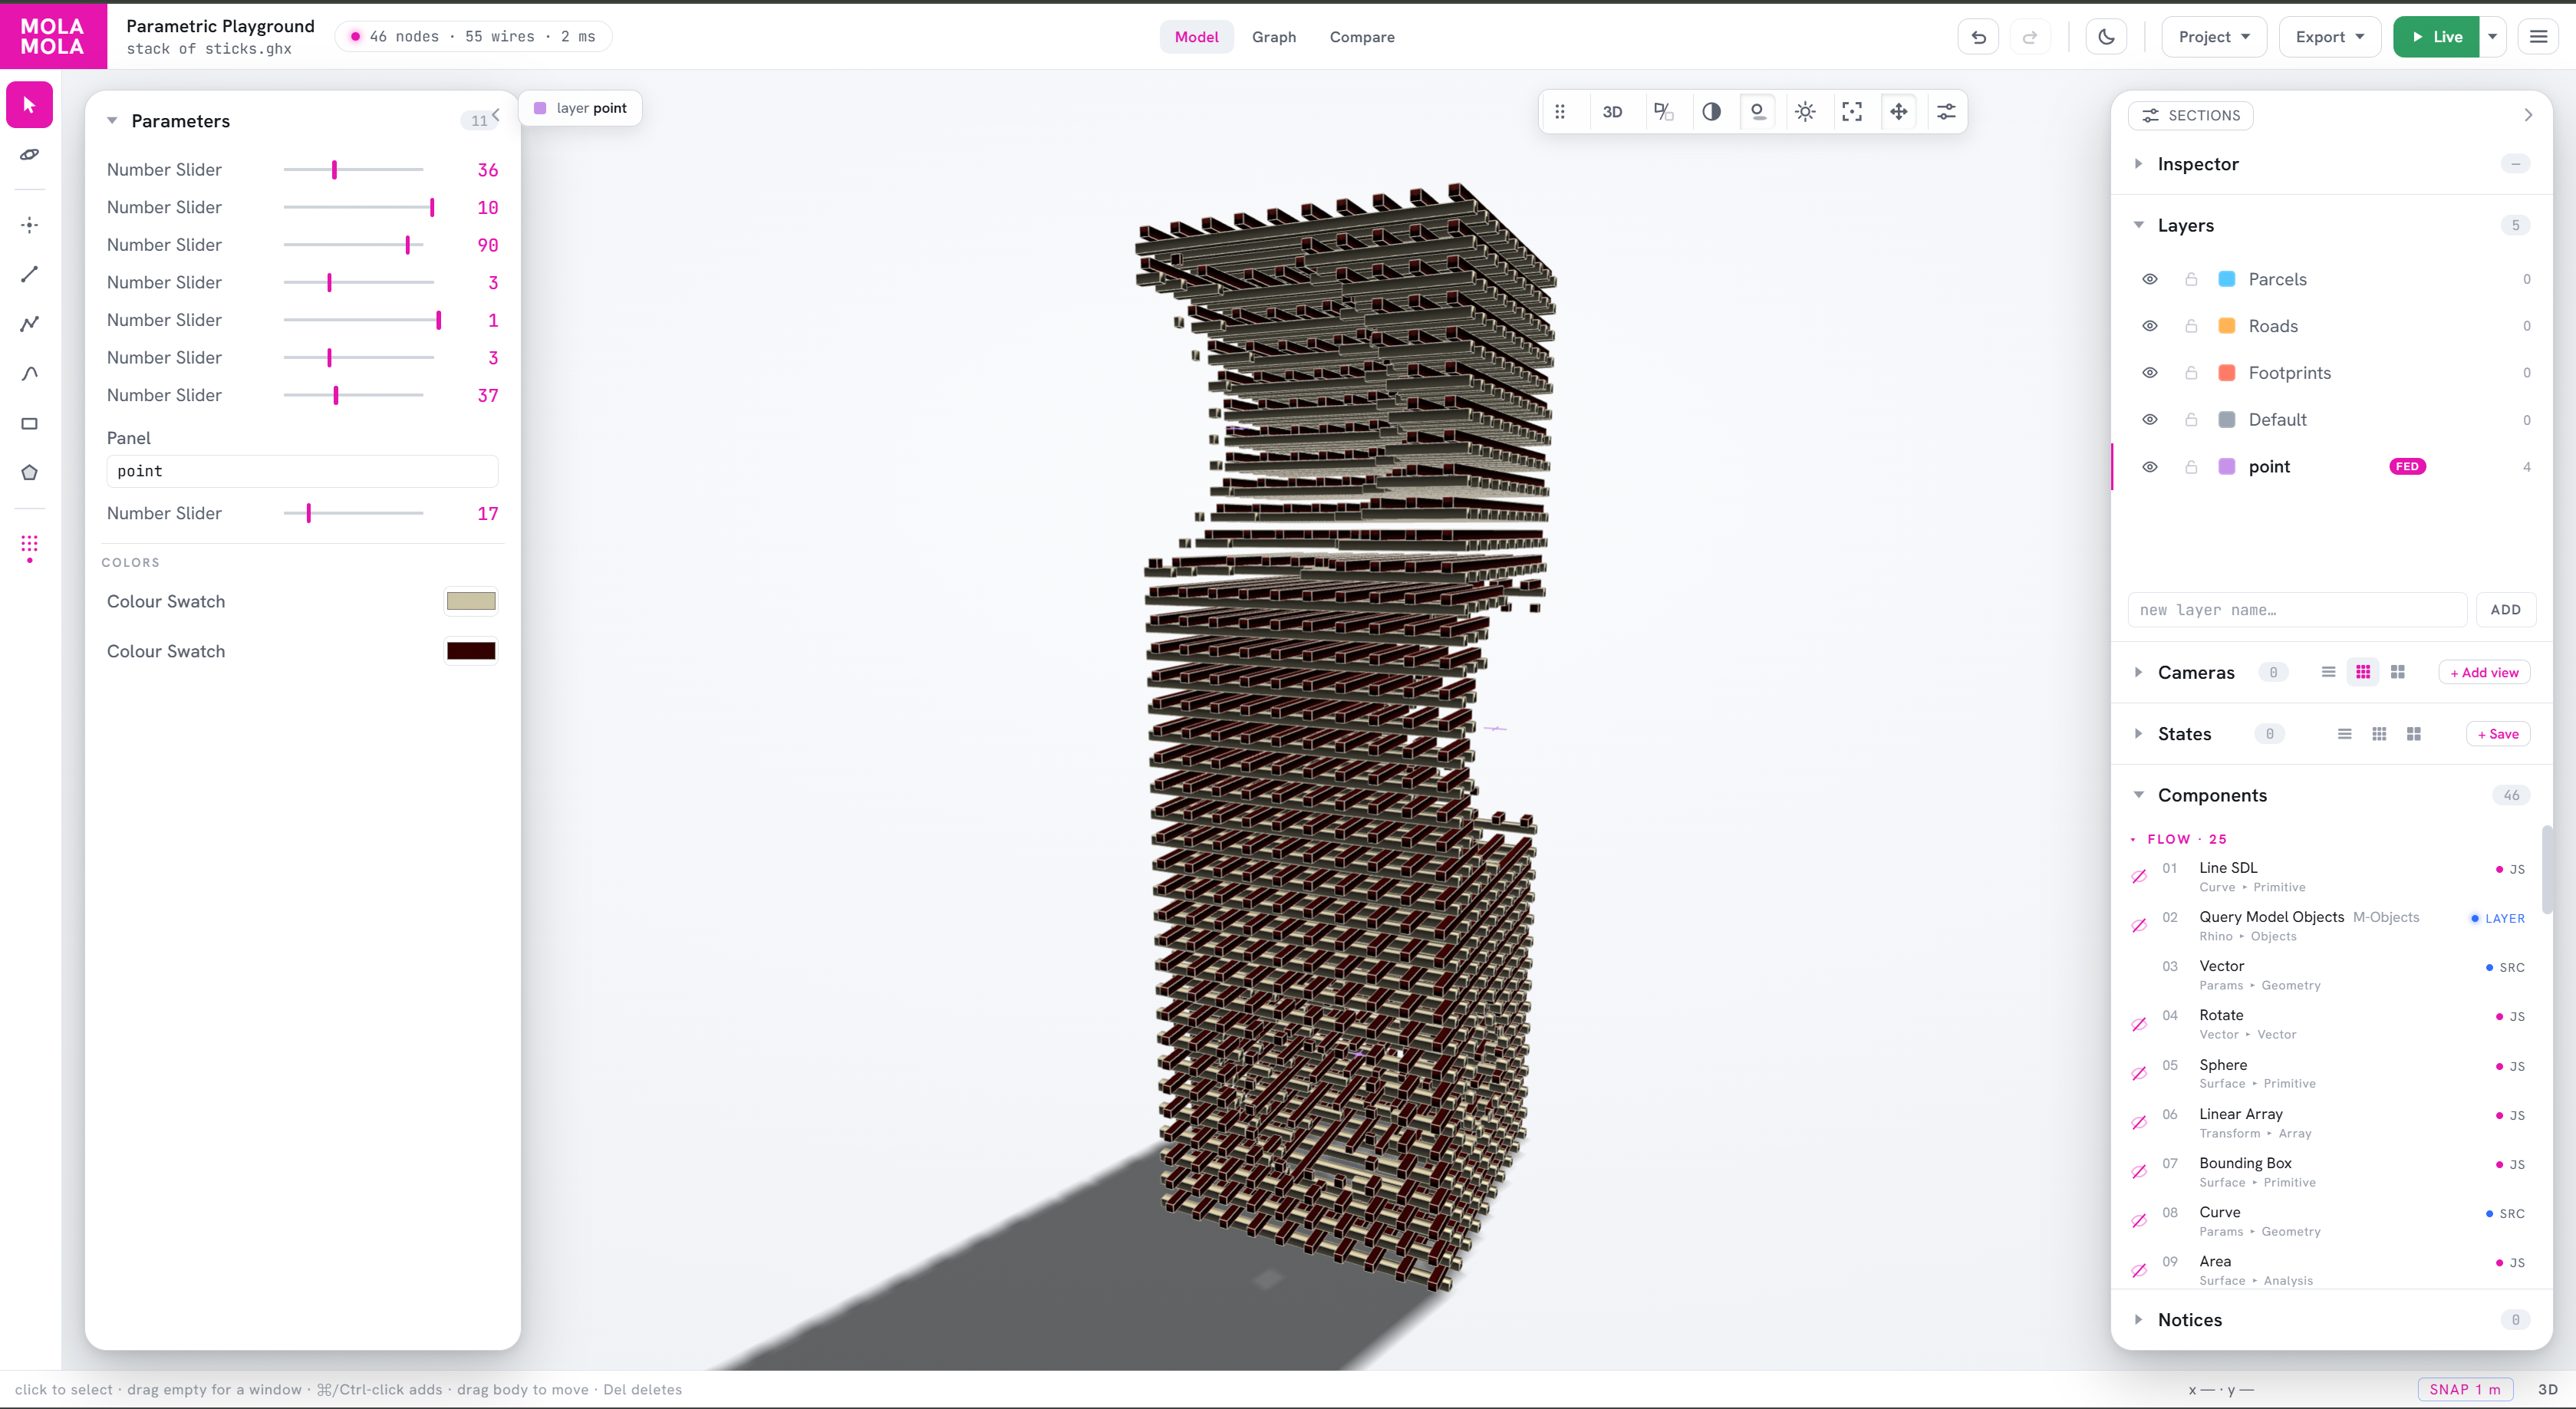2576x1409 pixels.
Task: Expand the Inspector section
Action: 2138,164
